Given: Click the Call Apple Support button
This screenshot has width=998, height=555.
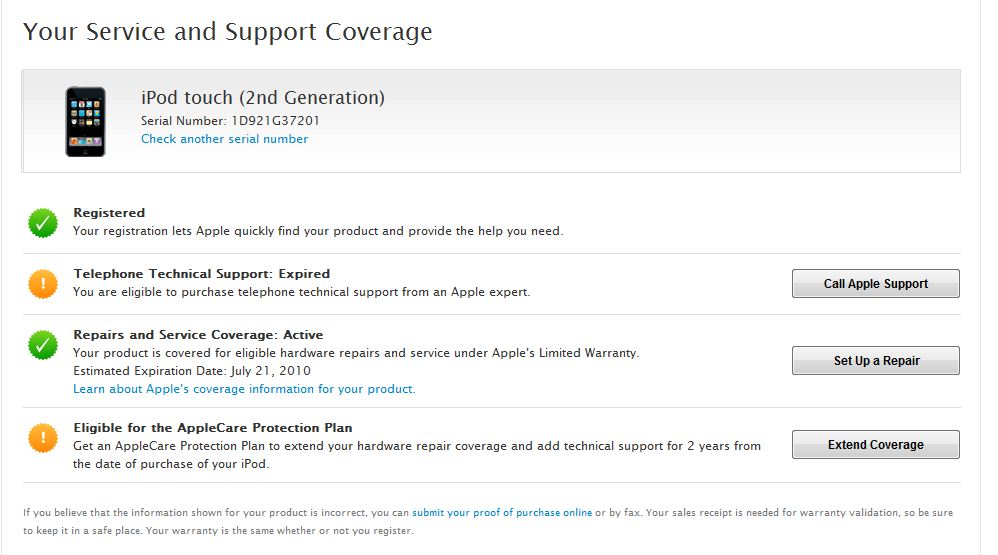Looking at the screenshot, I should [x=875, y=283].
